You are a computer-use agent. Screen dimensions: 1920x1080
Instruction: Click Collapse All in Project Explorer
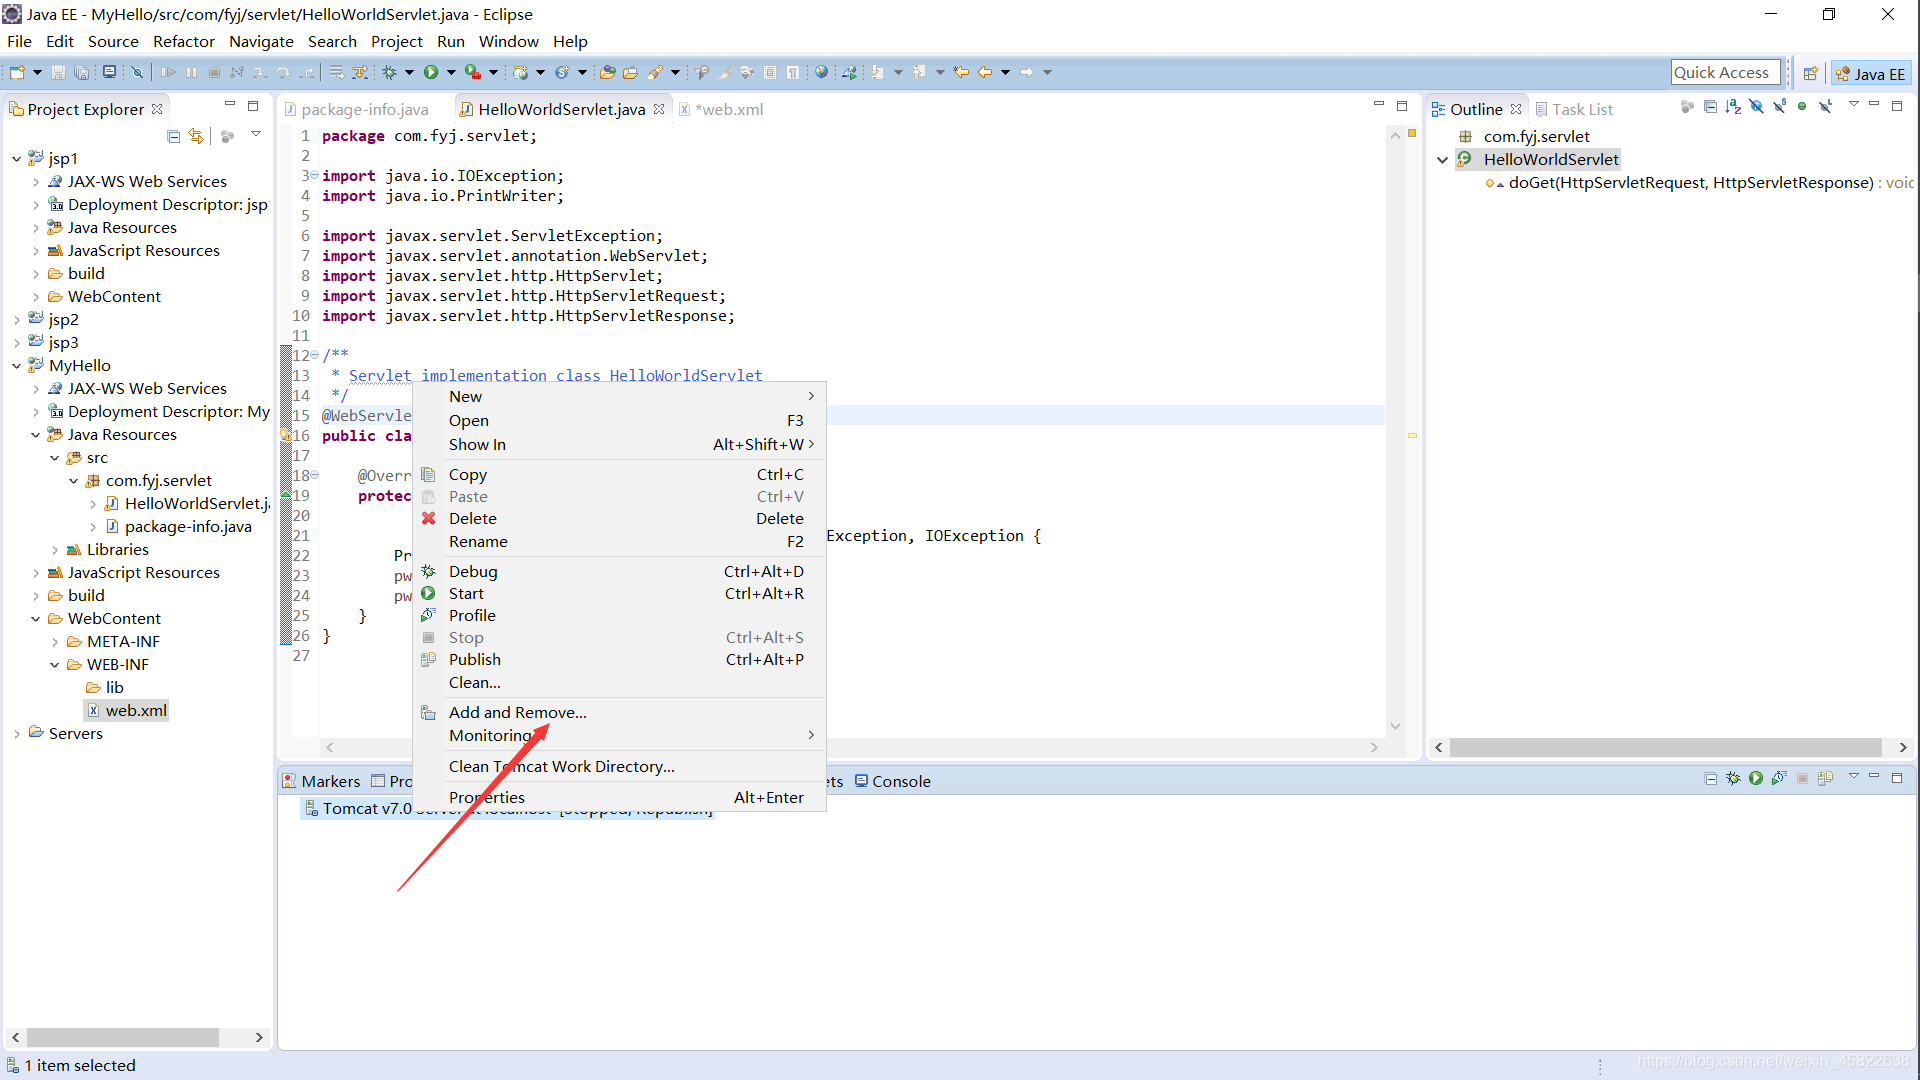[174, 136]
